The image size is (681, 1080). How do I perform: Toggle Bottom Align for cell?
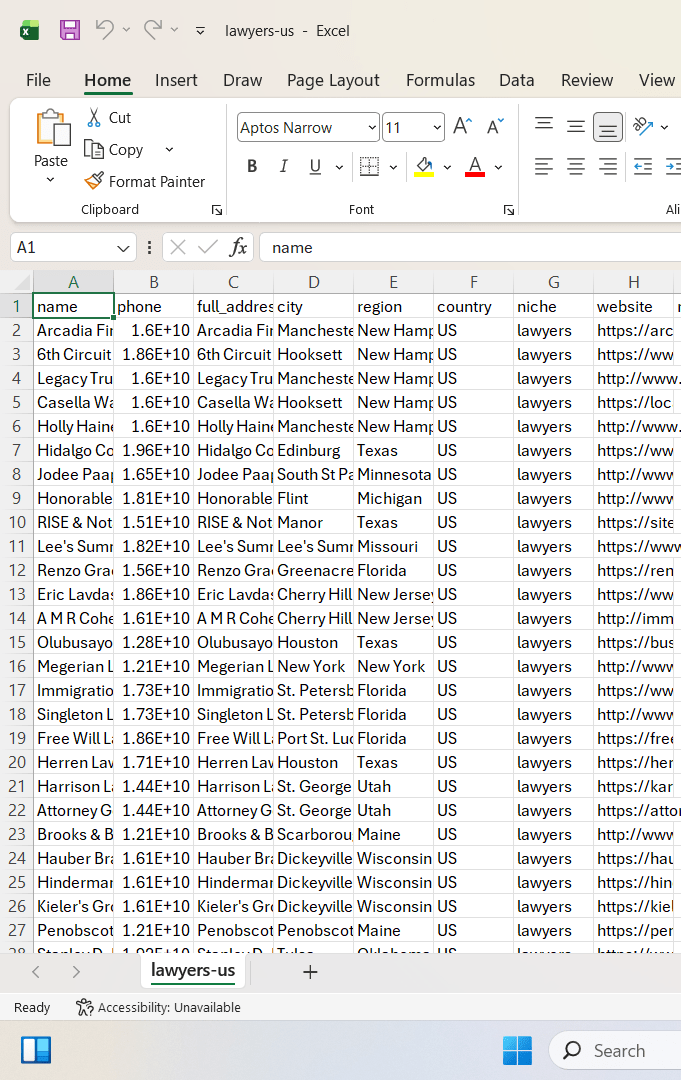tap(607, 127)
